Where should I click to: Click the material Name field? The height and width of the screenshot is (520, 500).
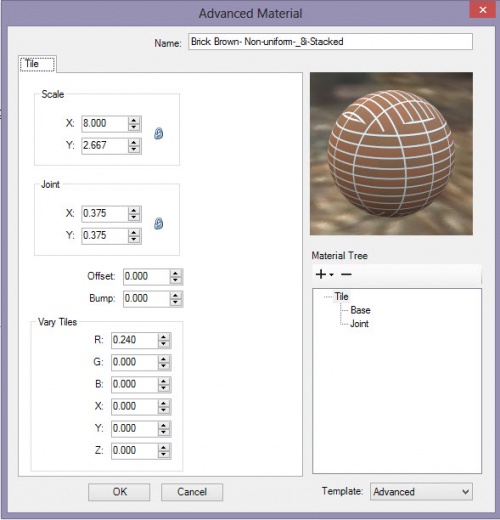click(330, 42)
